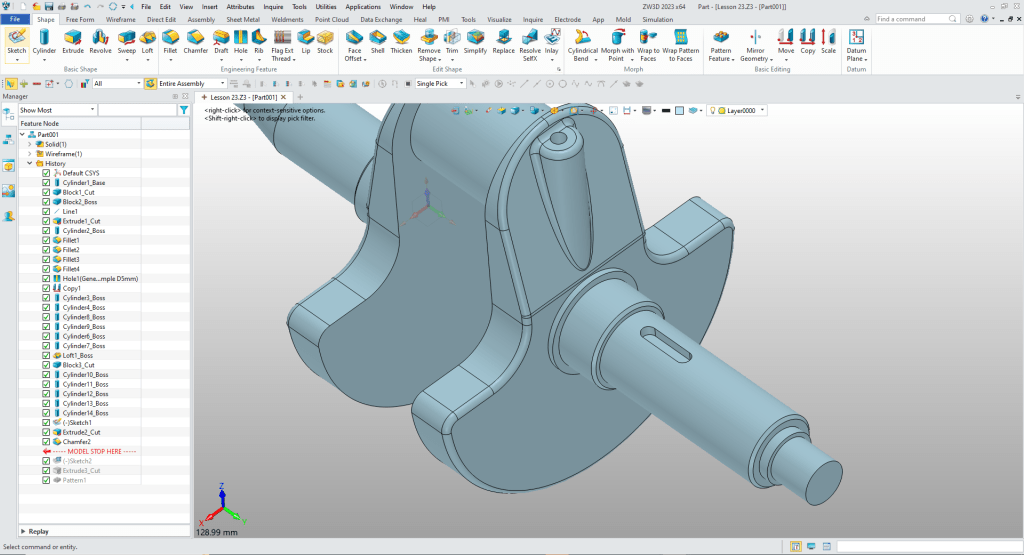
Task: Expand the Solid(1) tree node
Action: 30,144
